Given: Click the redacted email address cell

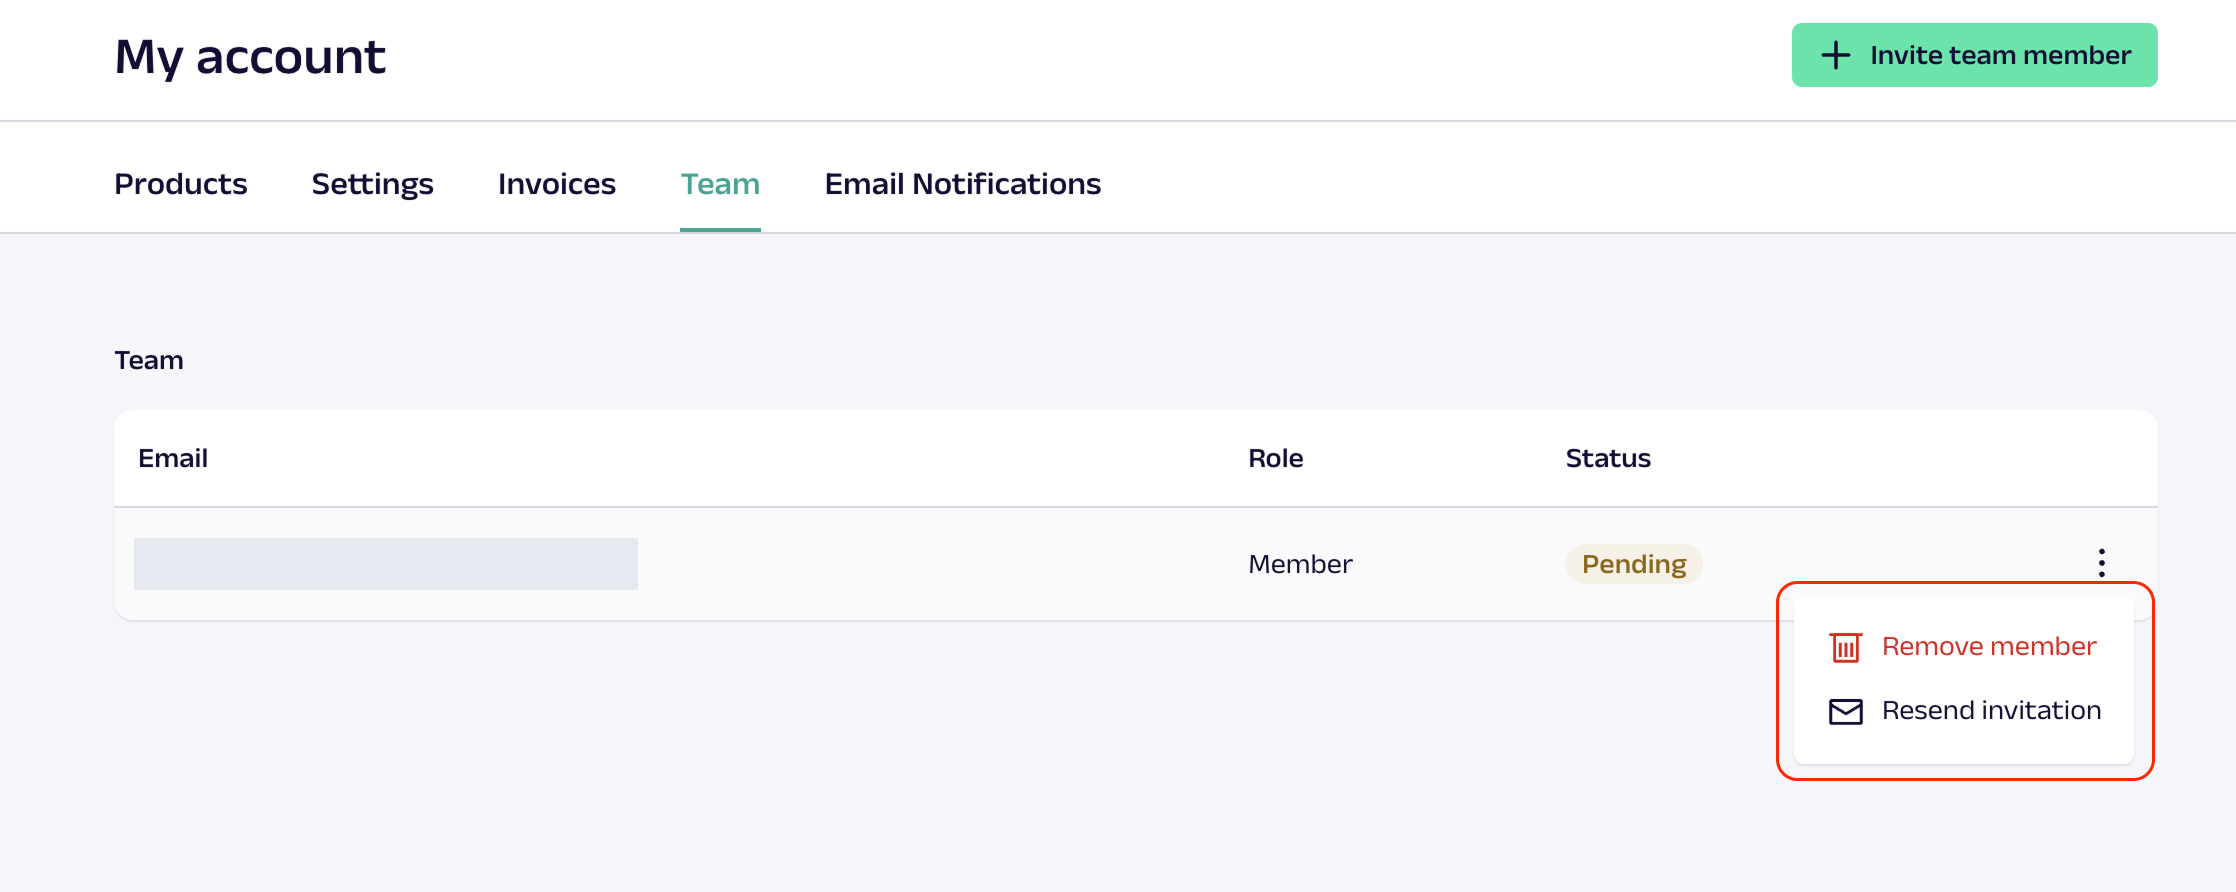Looking at the screenshot, I should click(x=386, y=564).
